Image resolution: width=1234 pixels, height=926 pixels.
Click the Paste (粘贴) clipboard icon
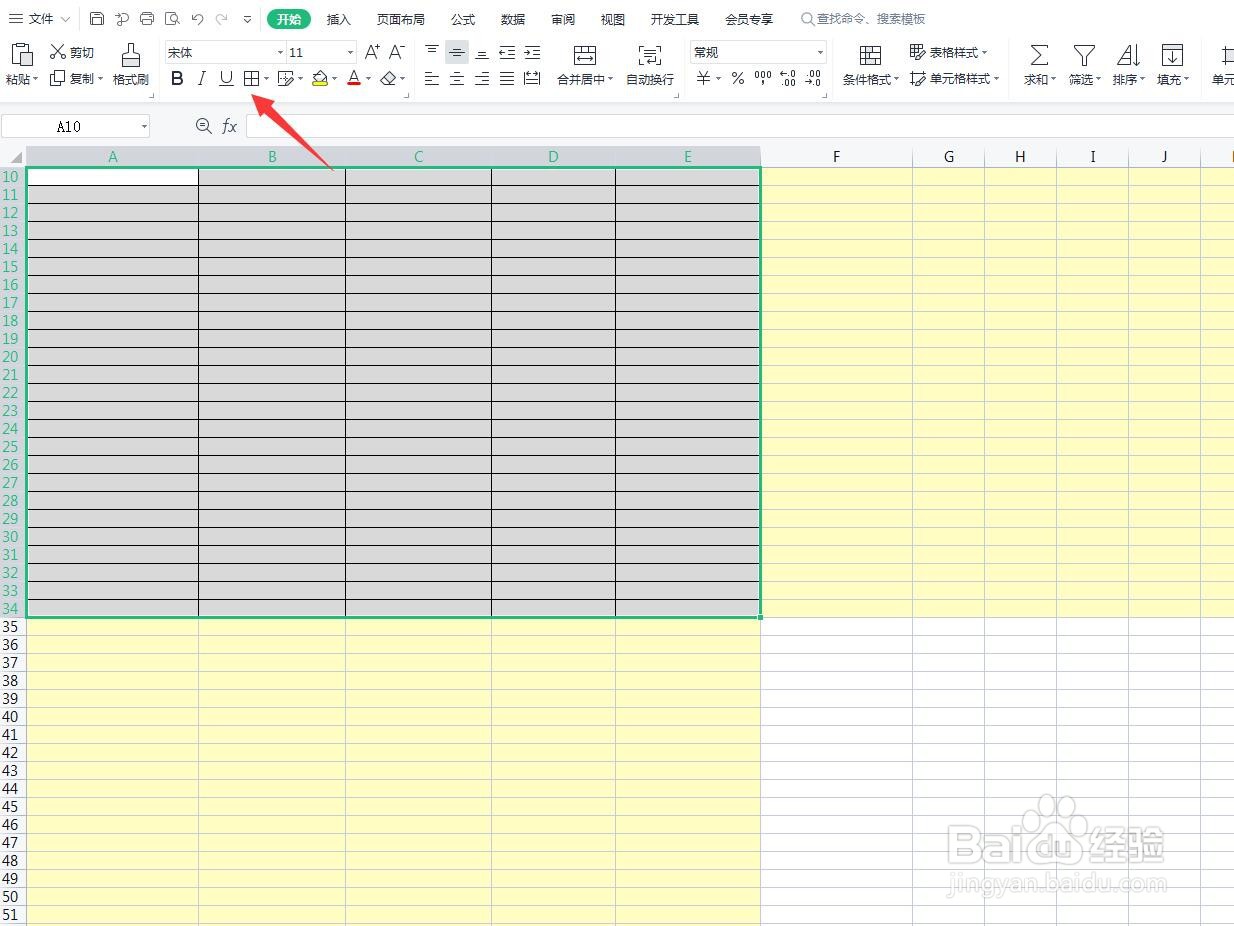21,54
